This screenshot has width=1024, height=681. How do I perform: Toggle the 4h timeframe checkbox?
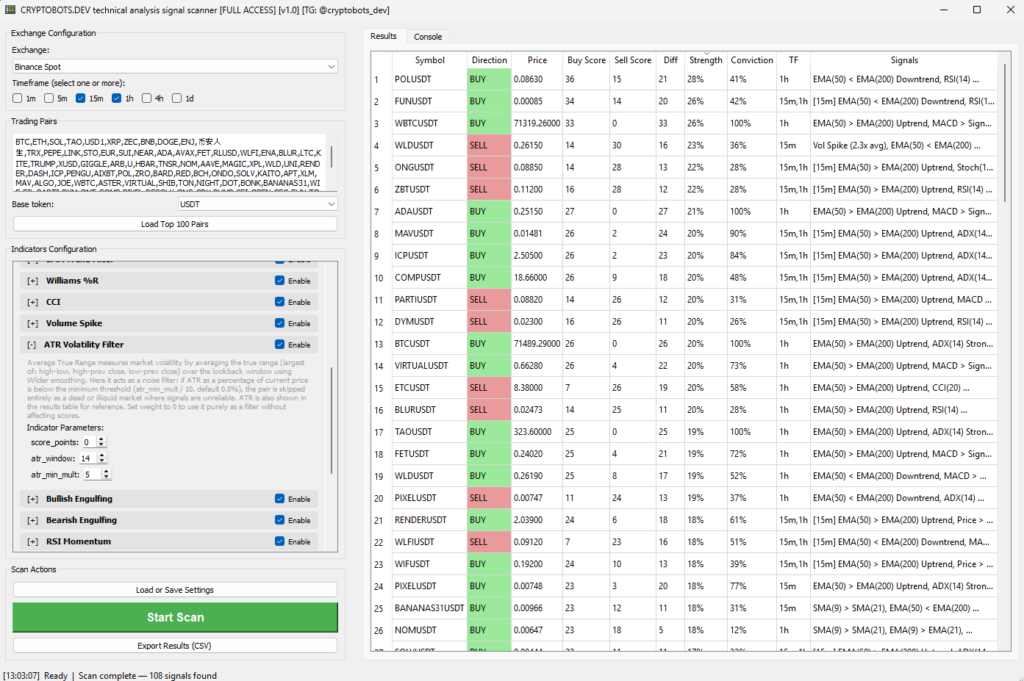pos(145,98)
